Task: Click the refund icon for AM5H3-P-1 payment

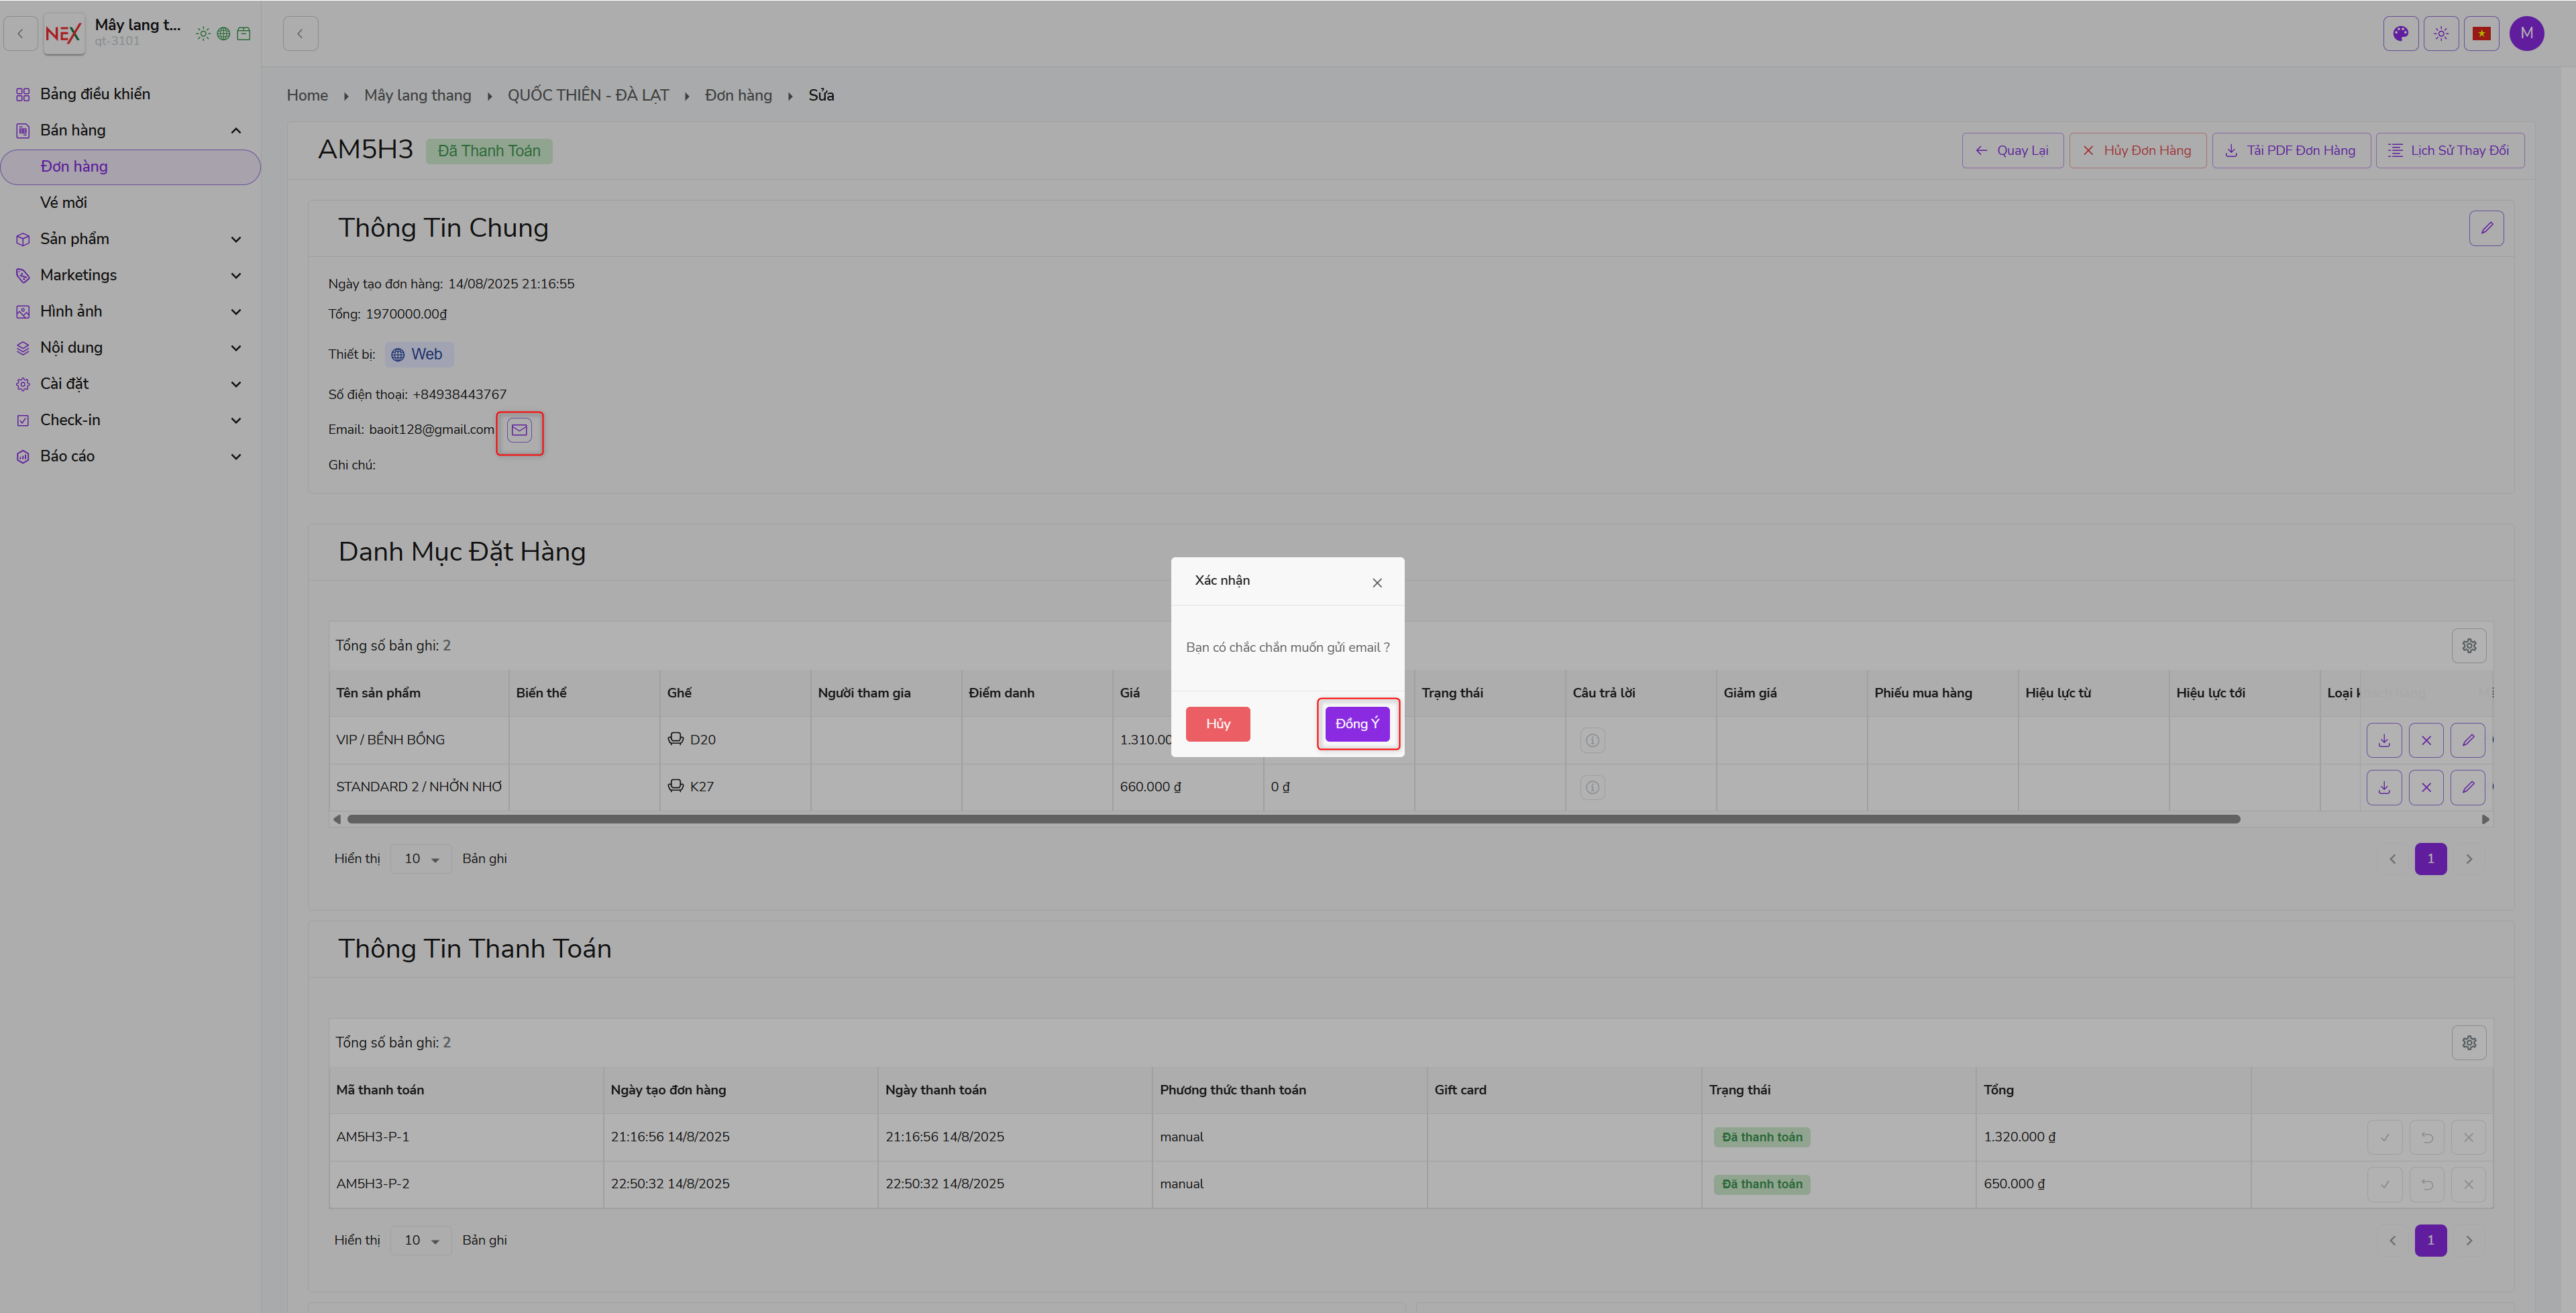Action: pyautogui.click(x=2427, y=1137)
